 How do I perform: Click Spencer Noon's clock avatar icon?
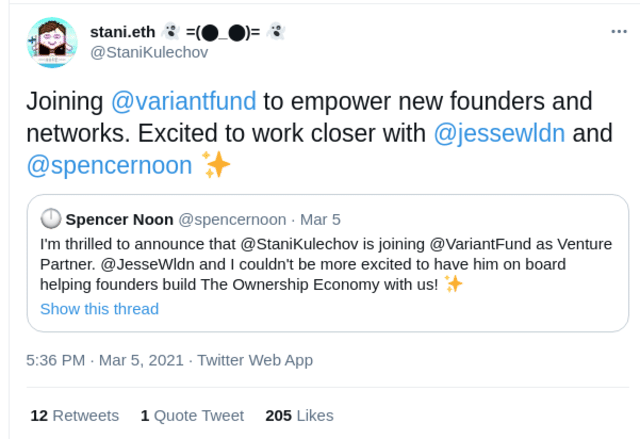tap(51, 218)
